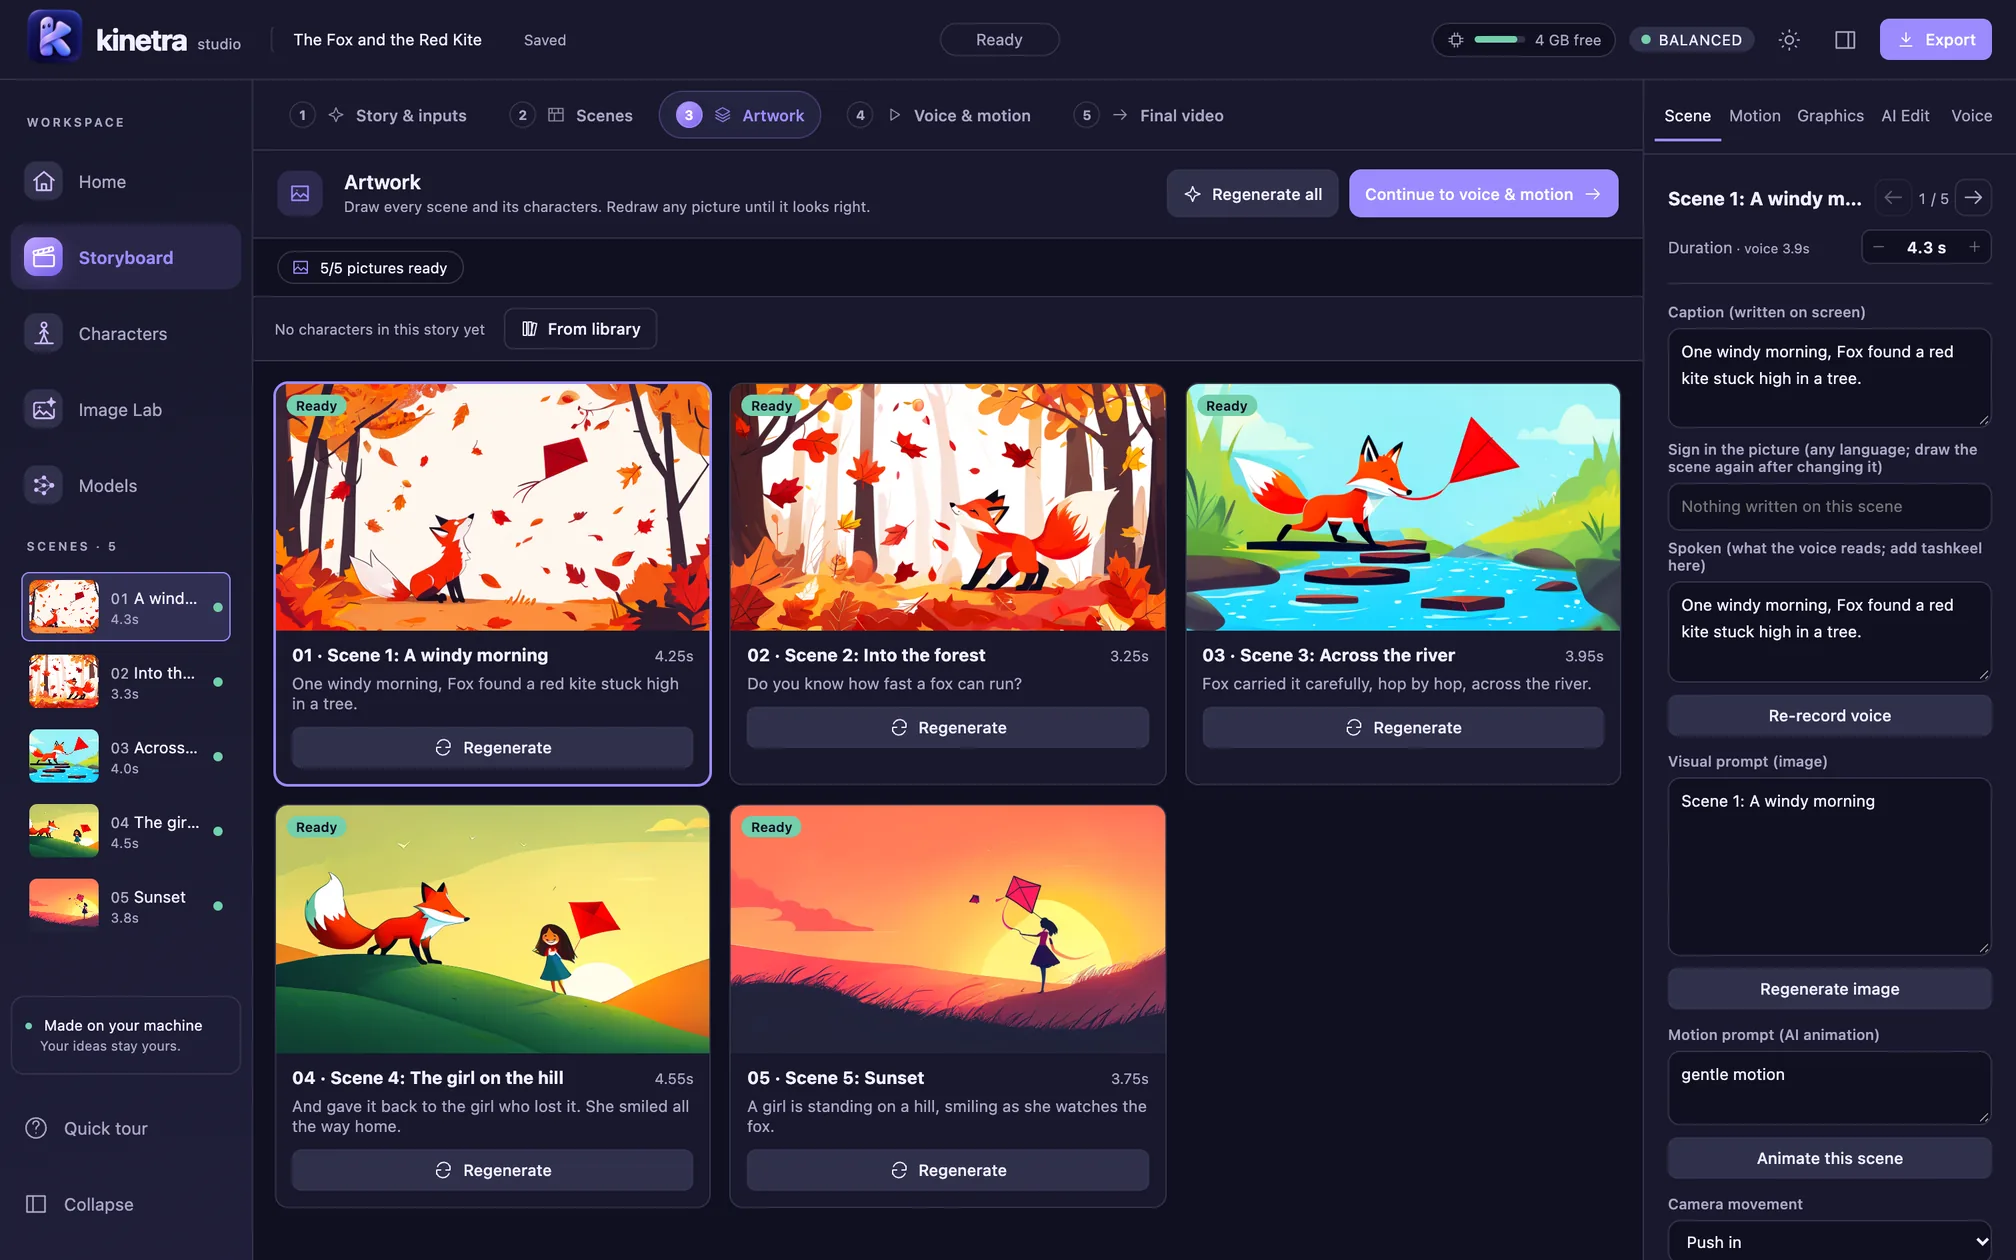The height and width of the screenshot is (1260, 2016).
Task: Open Final video step
Action: [x=1149, y=115]
